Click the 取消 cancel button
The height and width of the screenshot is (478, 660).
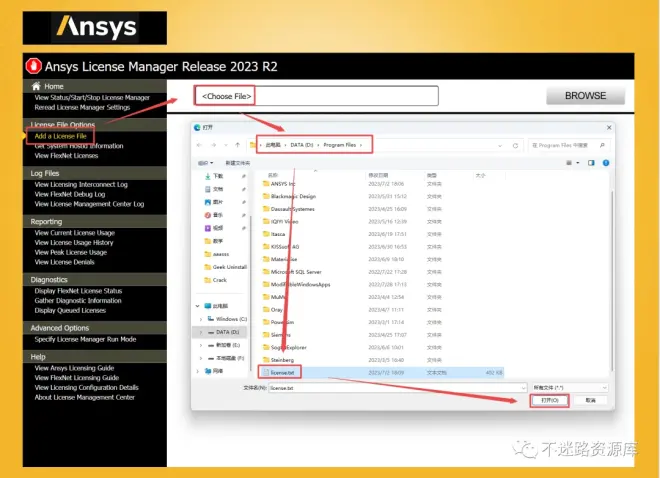point(591,400)
